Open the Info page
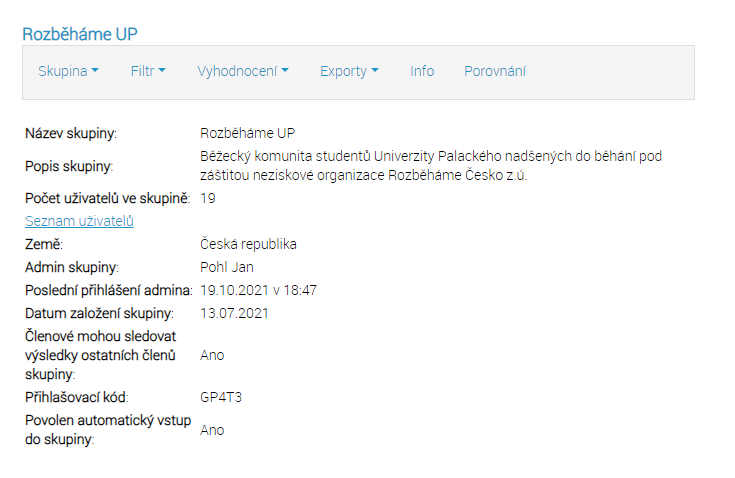The image size is (735, 478). click(x=422, y=71)
